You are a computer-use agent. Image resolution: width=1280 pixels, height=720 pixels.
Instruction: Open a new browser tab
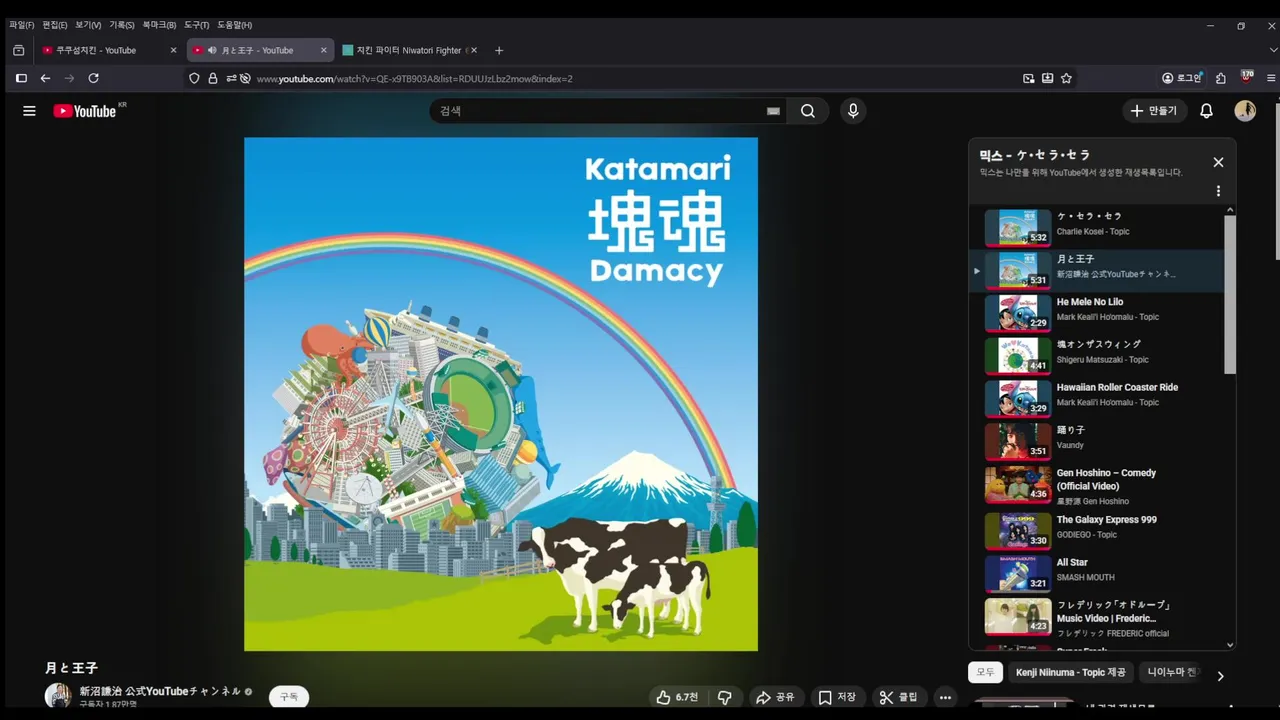click(499, 50)
